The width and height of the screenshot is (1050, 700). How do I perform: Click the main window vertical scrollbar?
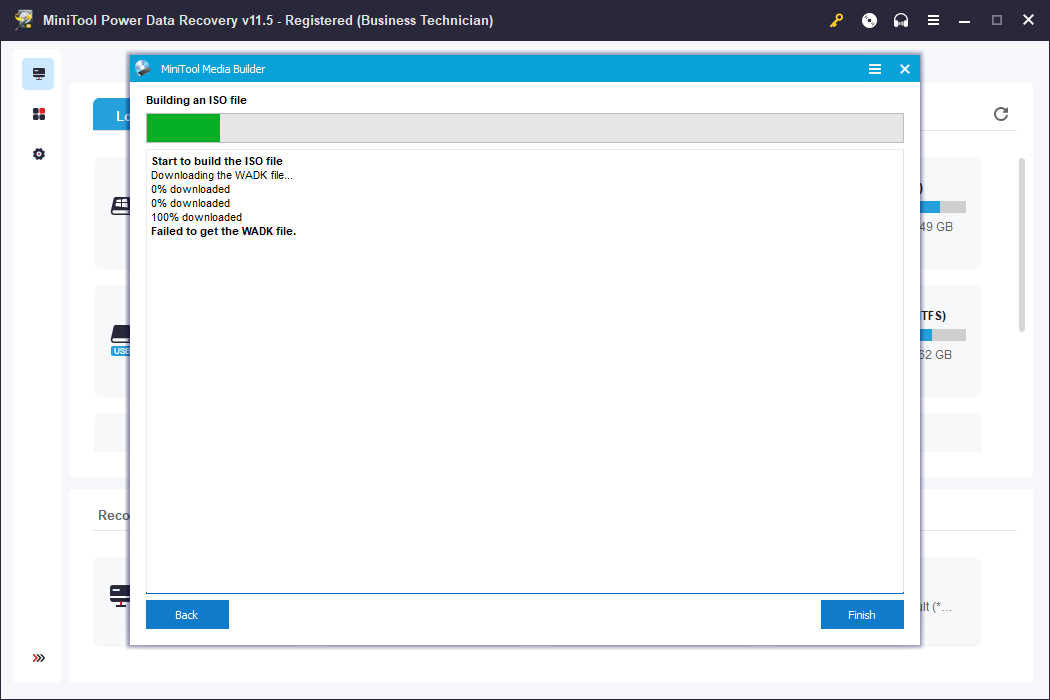point(1022,244)
